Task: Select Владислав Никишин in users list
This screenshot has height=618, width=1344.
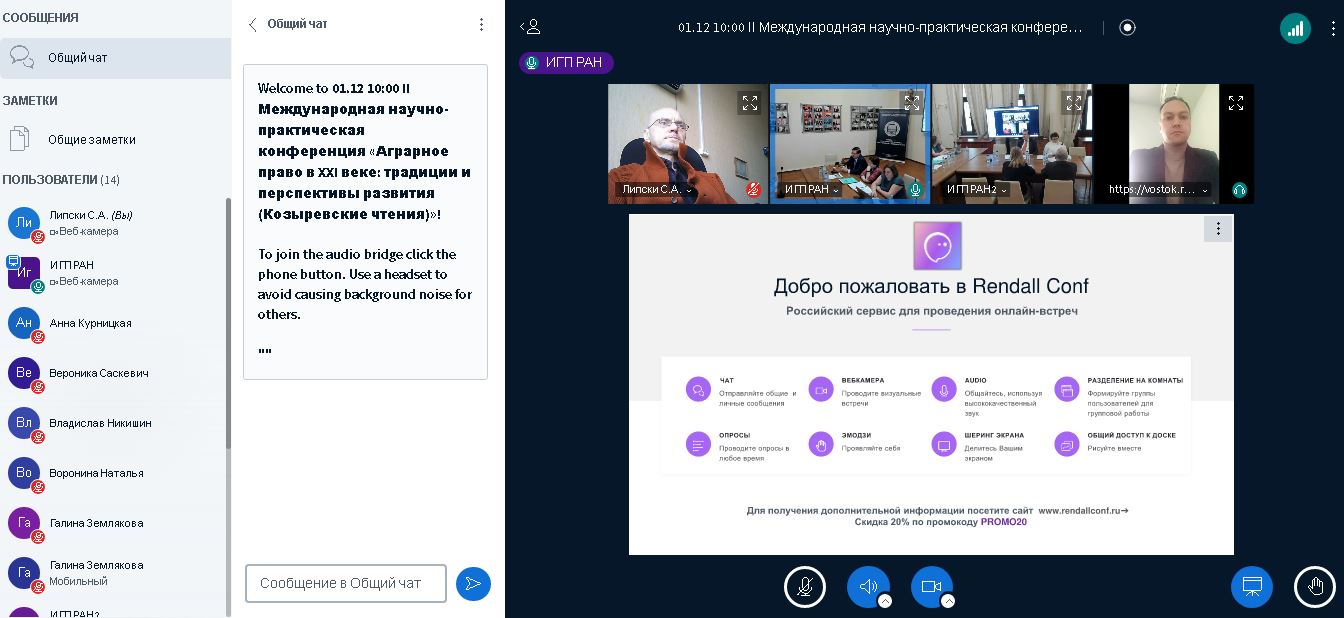Action: pos(113,423)
